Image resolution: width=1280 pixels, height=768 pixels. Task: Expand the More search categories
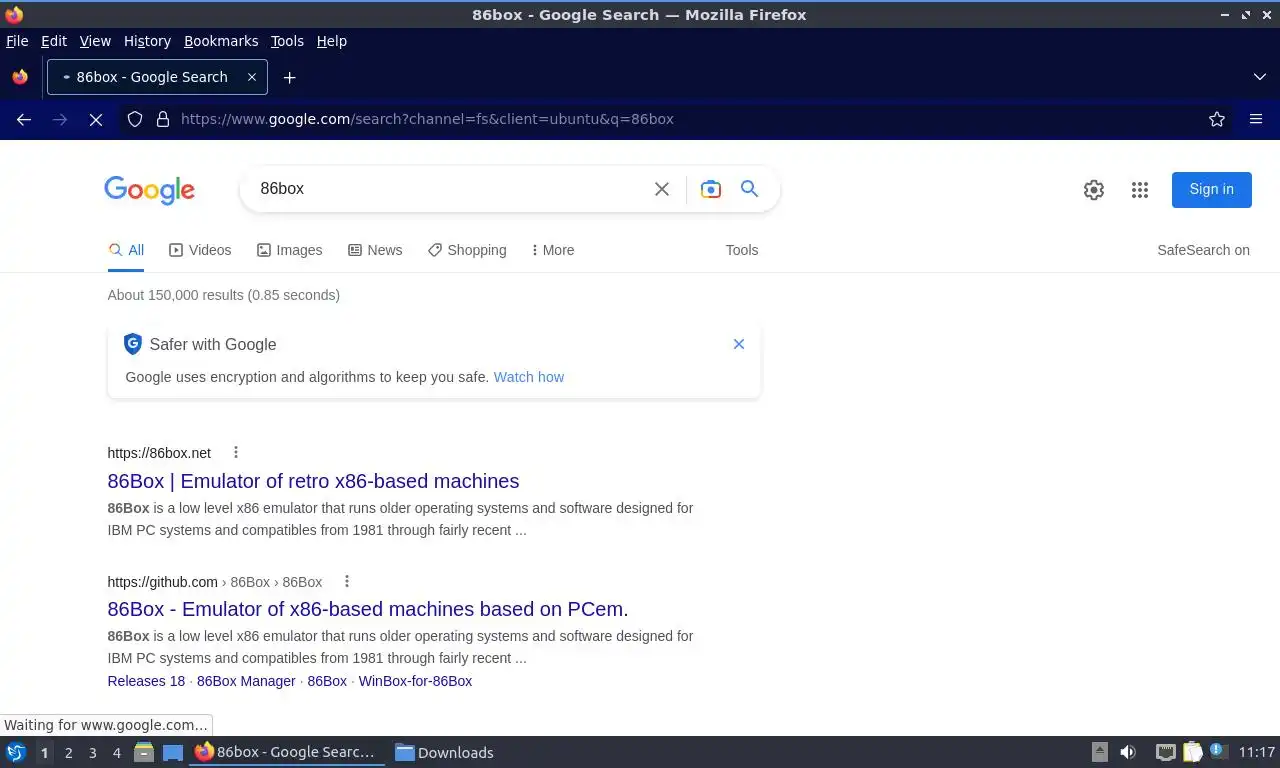553,250
